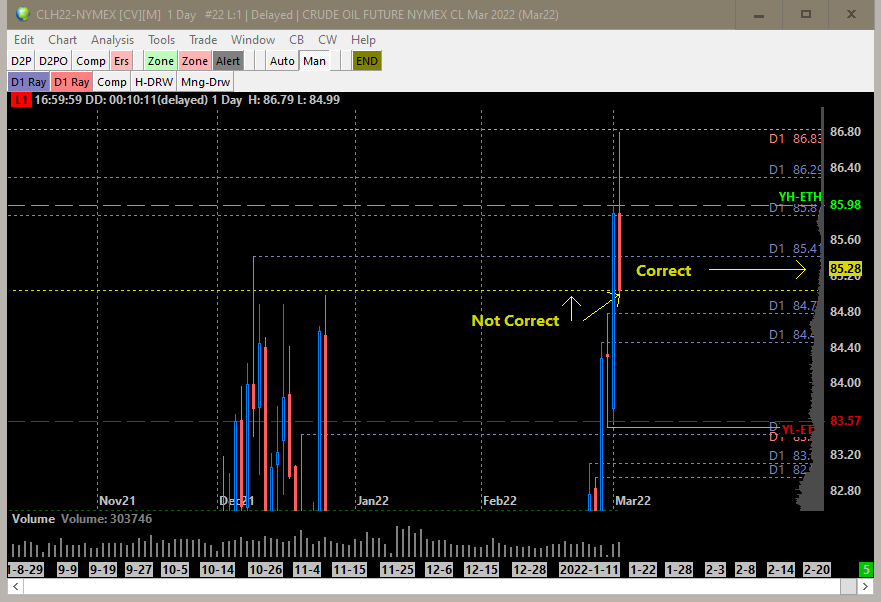Click the Comp button next to D2PO
The image size is (881, 602).
point(90,61)
